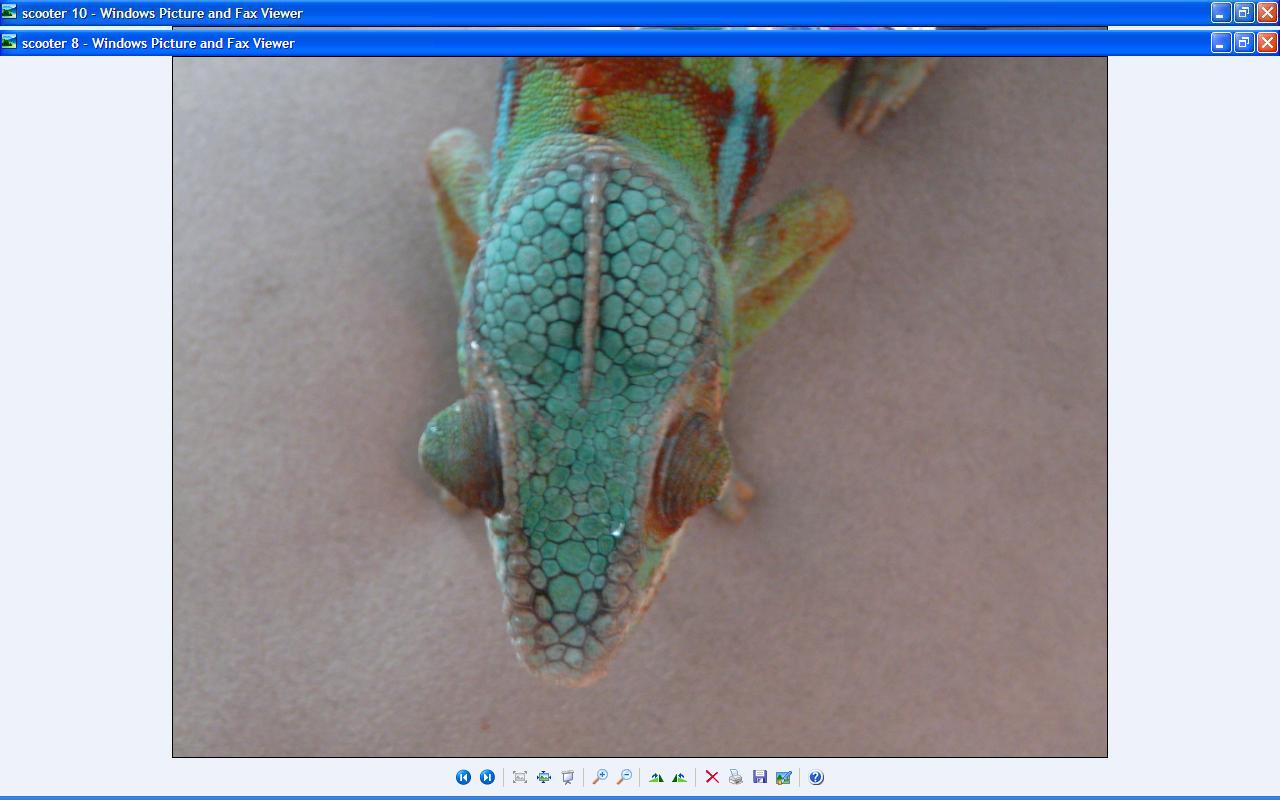Fit the picture with Best Fit
1280x800 pixels.
point(520,777)
